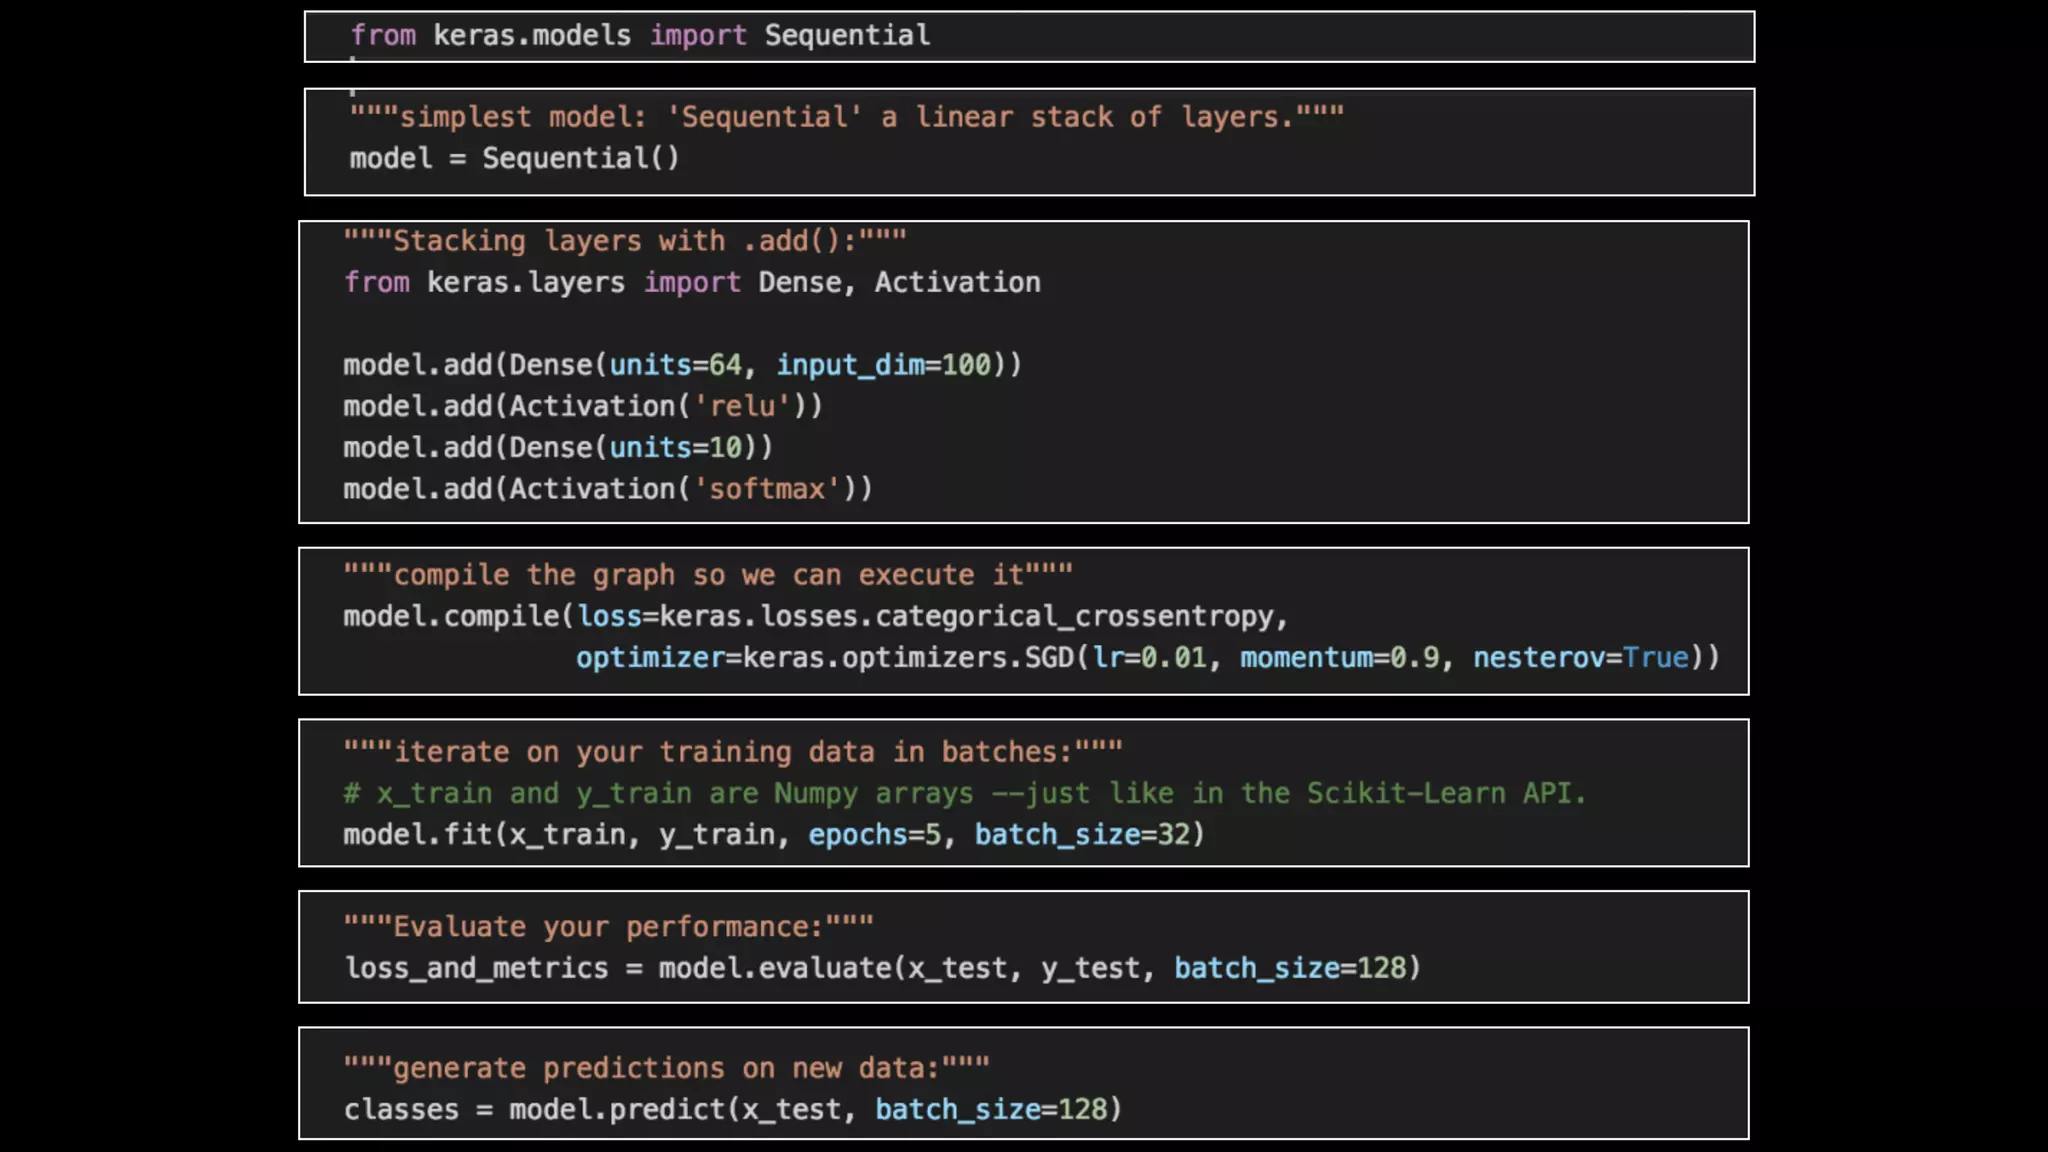Click the input_dim=100 parameter
This screenshot has height=1152, width=2048.
[x=883, y=365]
